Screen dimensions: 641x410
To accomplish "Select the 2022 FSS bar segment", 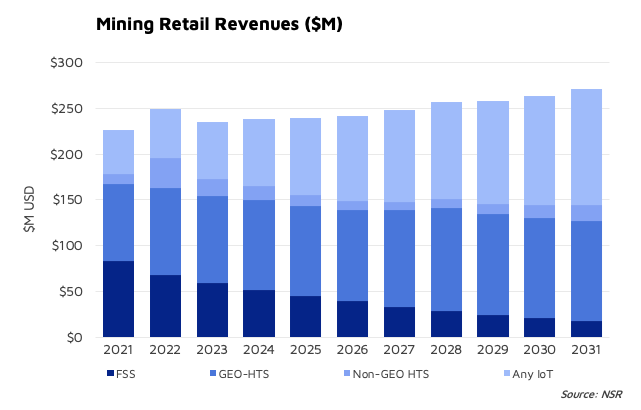I will pyautogui.click(x=165, y=306).
